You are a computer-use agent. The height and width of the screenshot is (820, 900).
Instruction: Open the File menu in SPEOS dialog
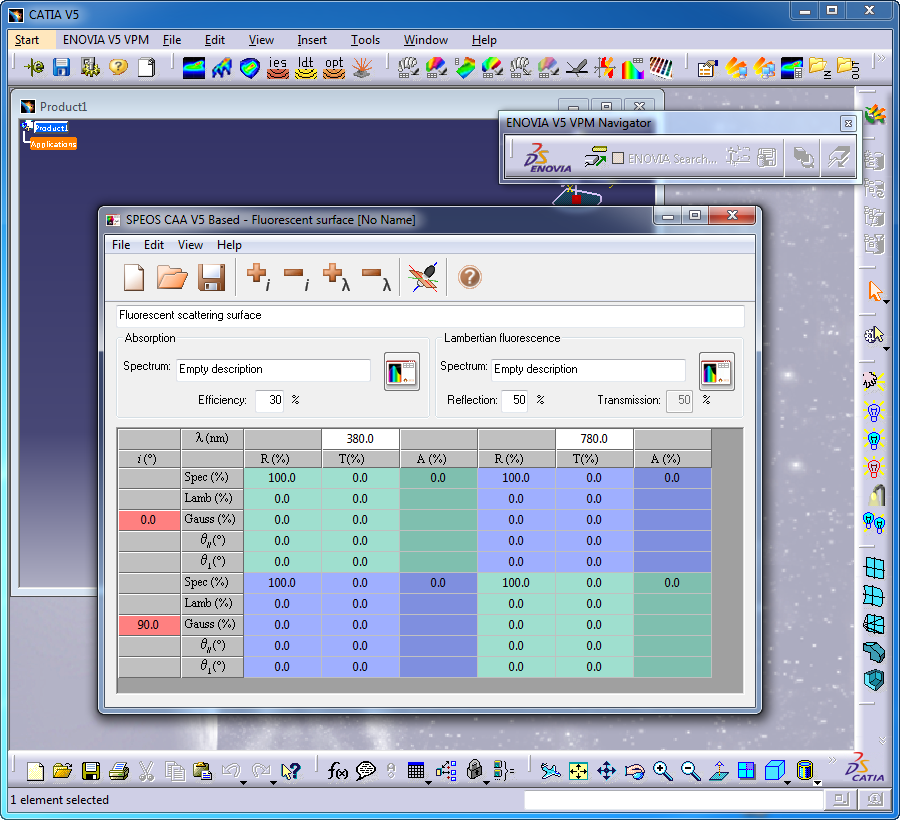point(121,245)
